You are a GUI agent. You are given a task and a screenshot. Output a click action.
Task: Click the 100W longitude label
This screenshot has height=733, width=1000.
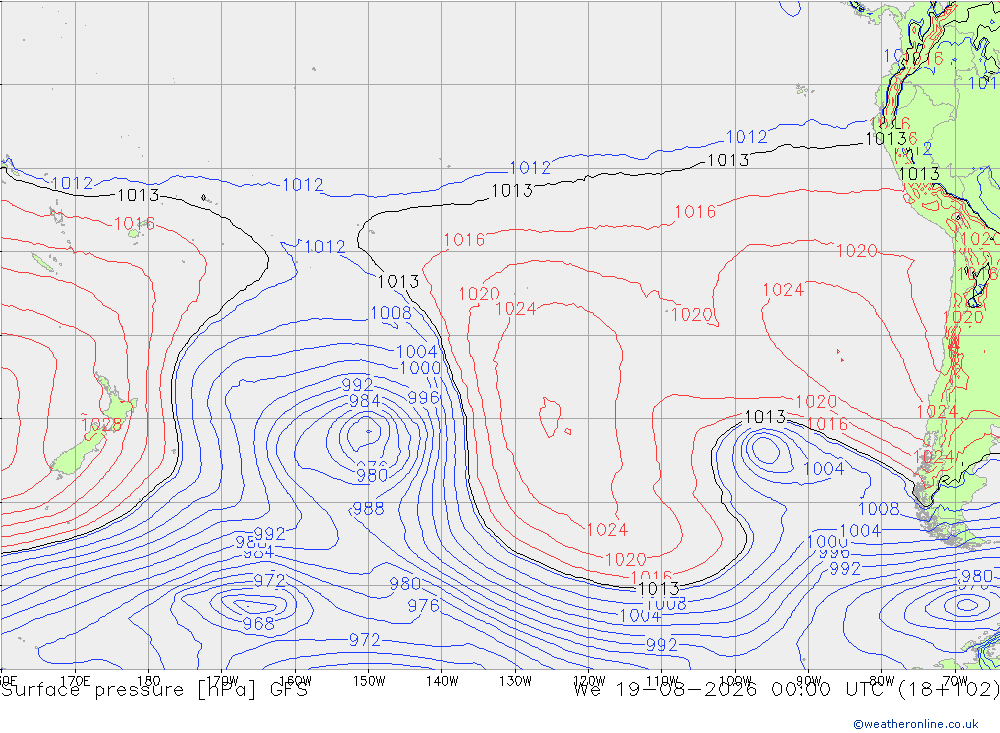click(x=735, y=681)
